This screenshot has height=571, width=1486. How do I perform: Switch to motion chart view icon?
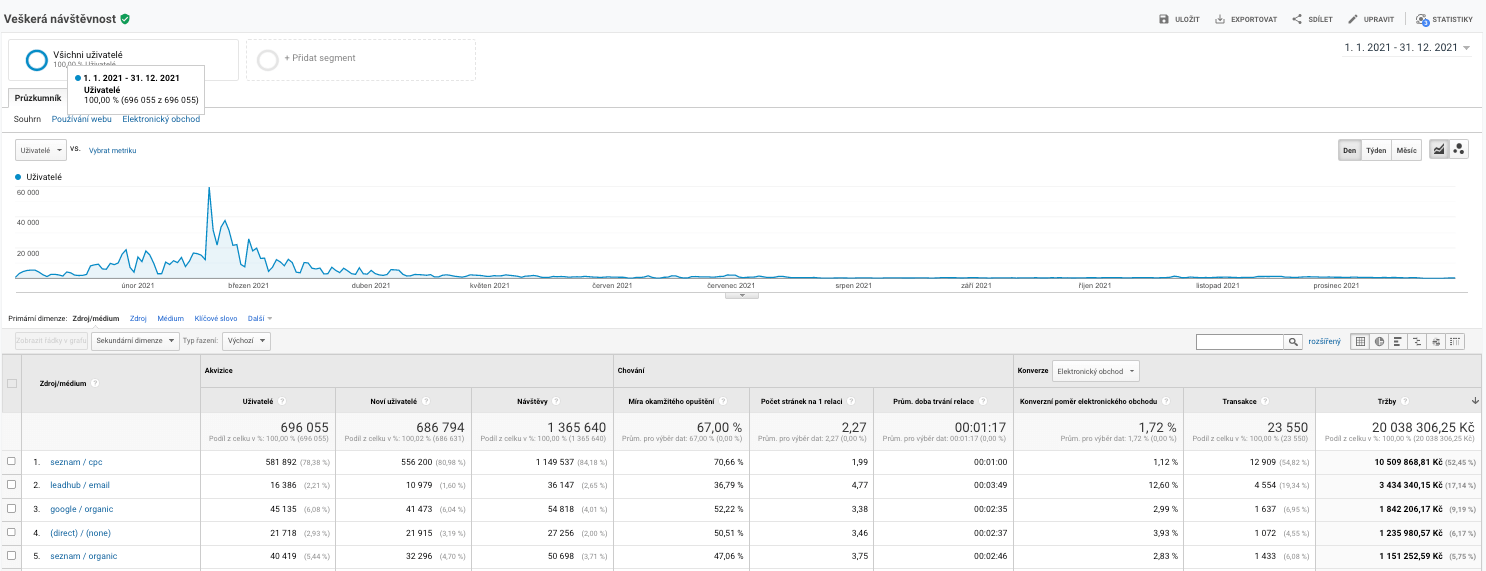pos(1459,150)
